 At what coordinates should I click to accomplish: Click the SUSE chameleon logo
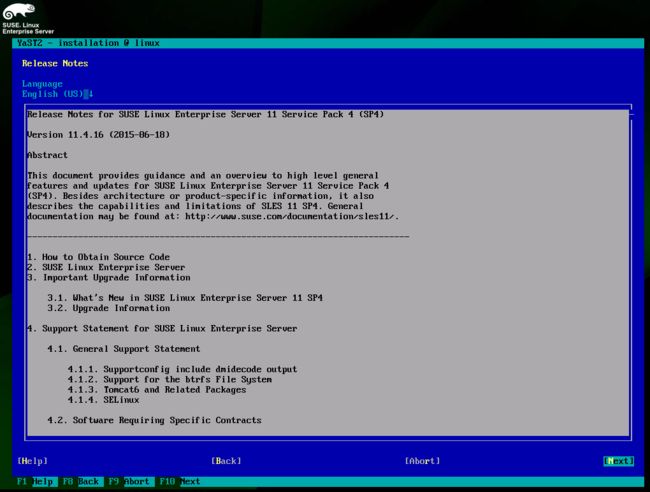coord(18,12)
